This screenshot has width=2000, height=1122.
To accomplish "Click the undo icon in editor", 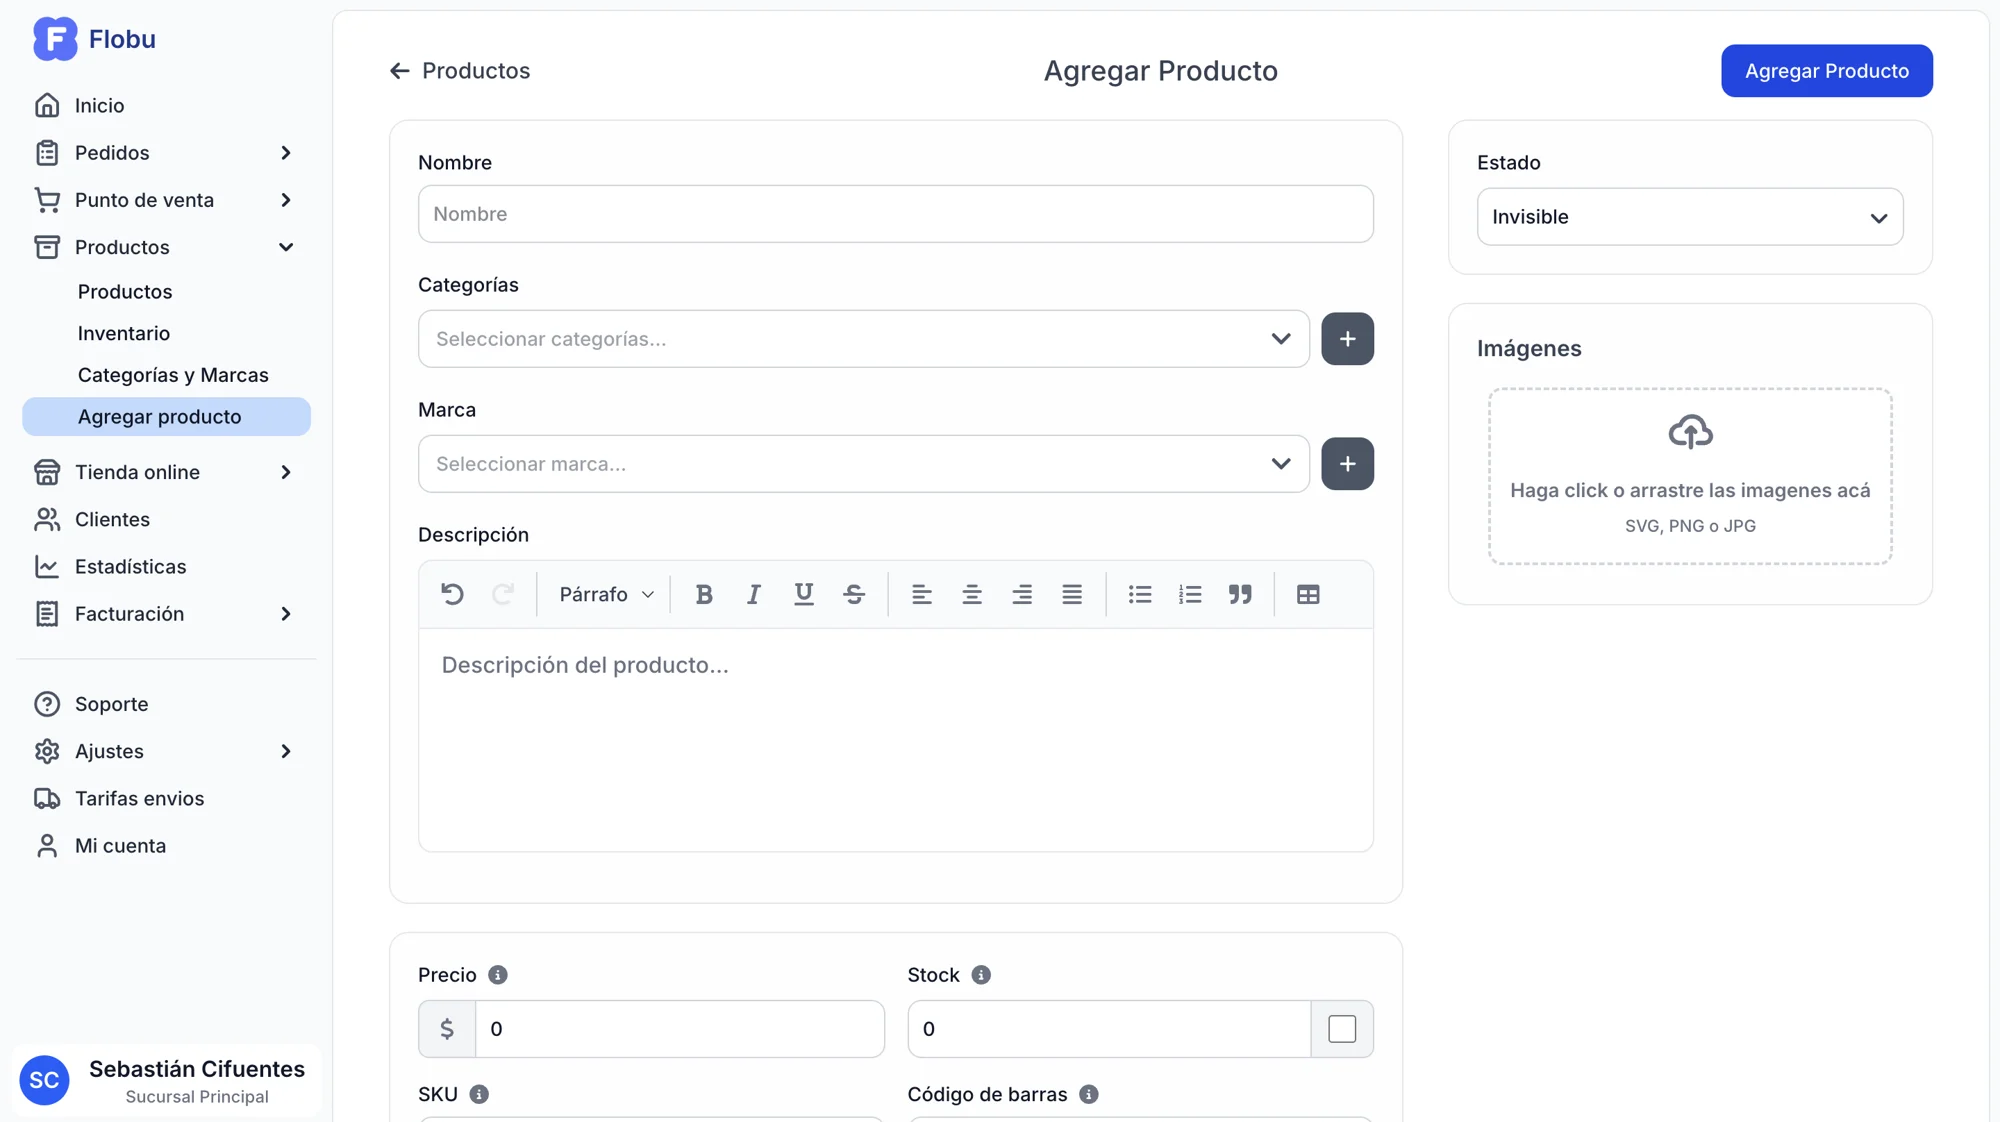I will (452, 594).
